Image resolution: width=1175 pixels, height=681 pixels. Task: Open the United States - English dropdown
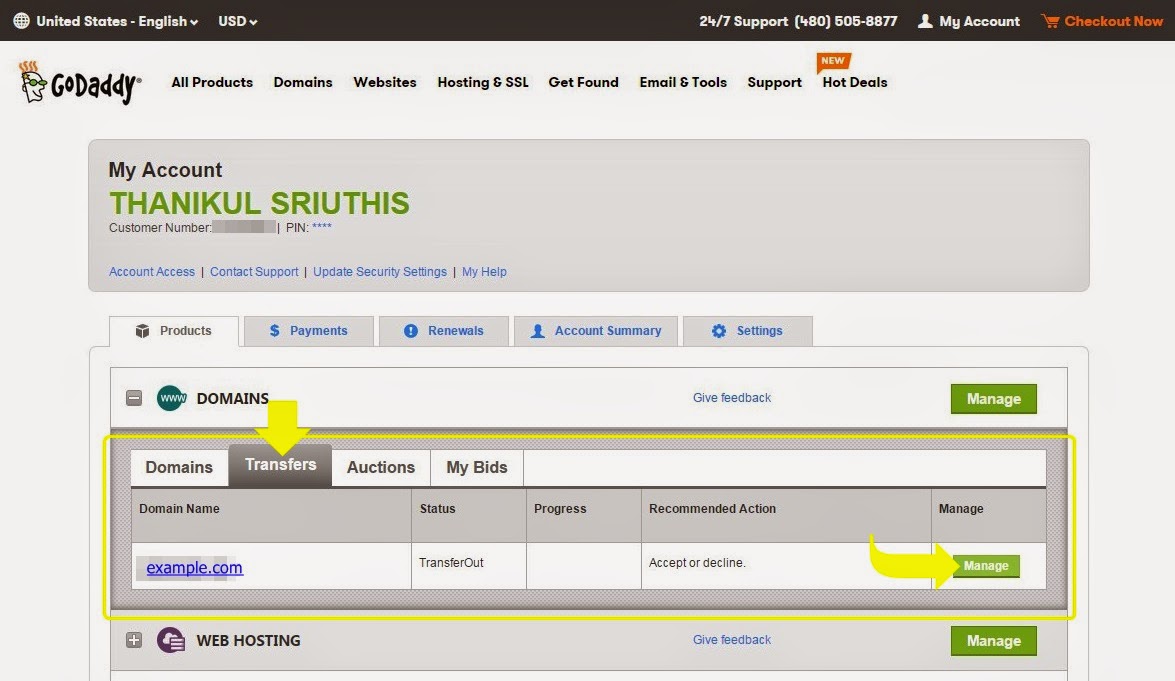tap(117, 21)
